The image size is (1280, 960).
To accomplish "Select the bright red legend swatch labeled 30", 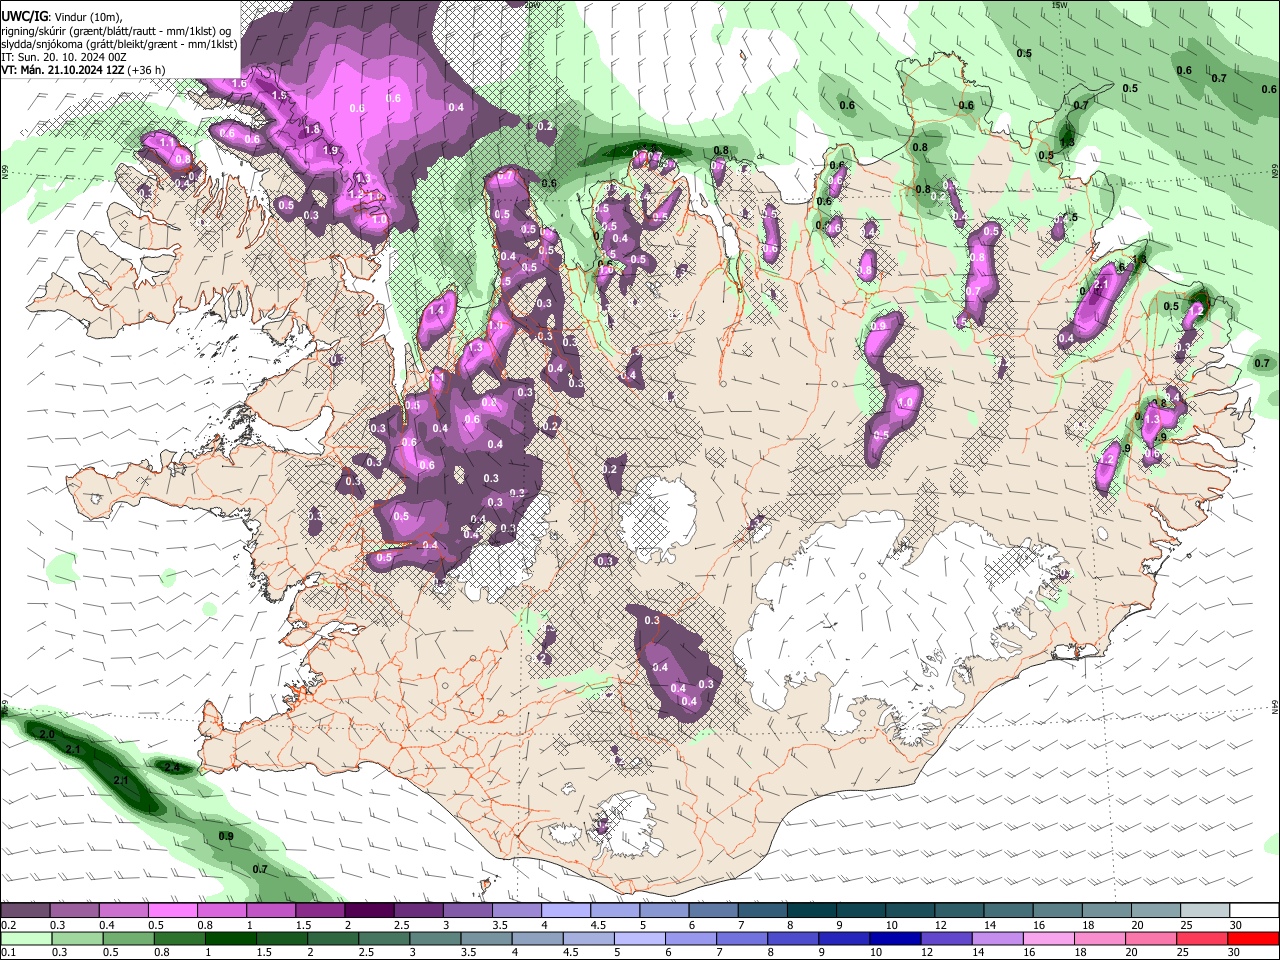I will pos(1252,939).
